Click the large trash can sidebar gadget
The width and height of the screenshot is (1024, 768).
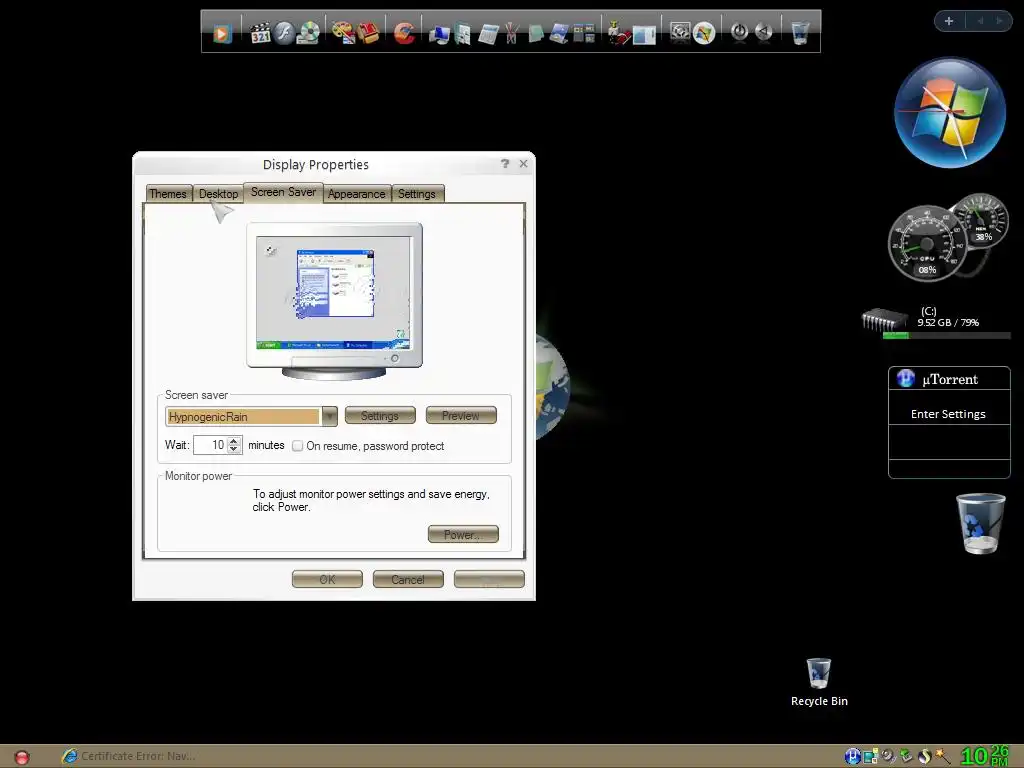point(980,523)
